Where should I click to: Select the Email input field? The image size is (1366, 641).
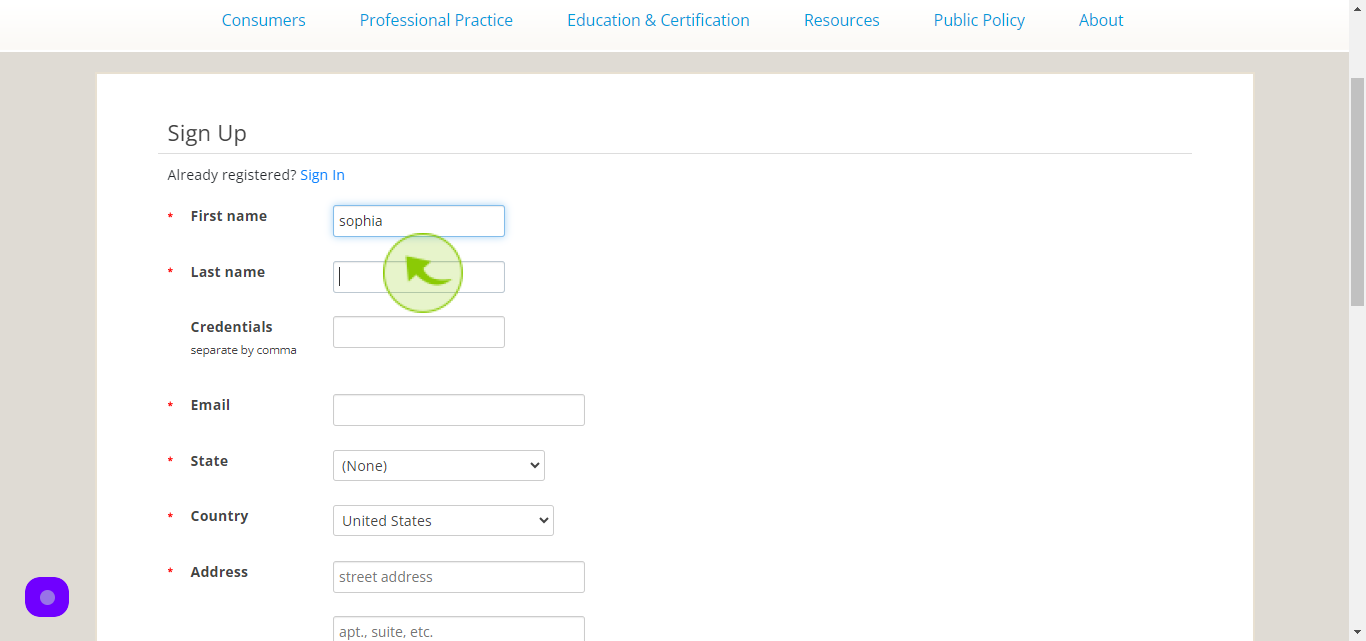coord(459,410)
